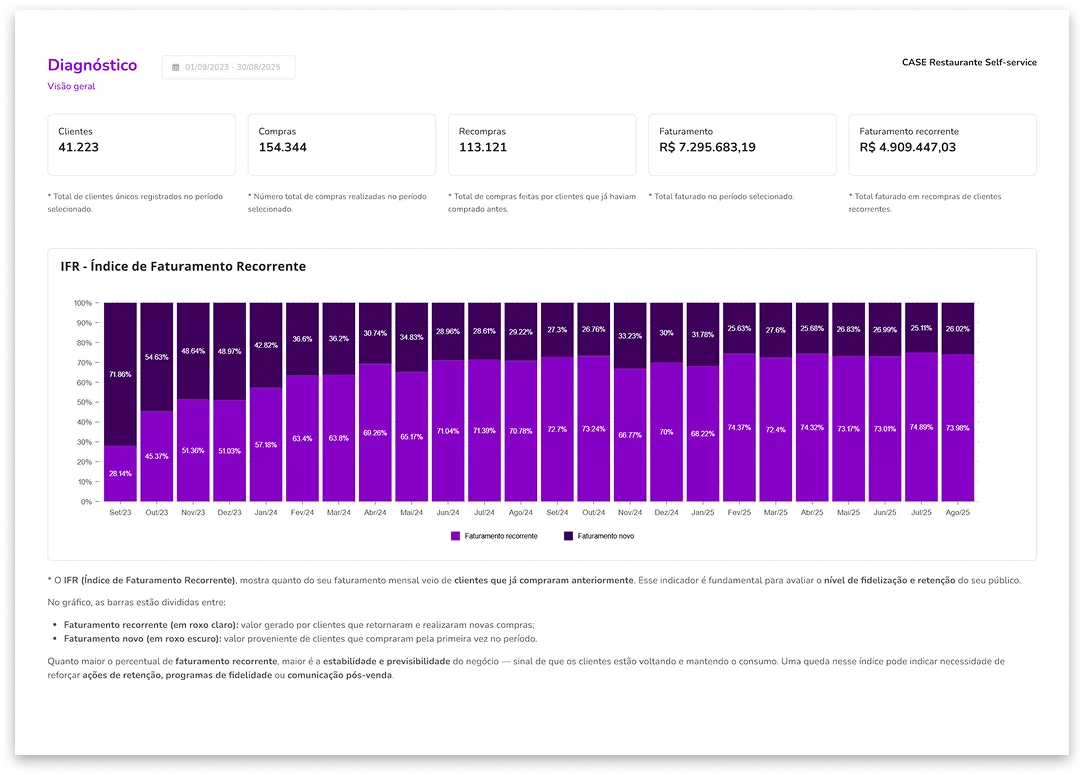Image resolution: width=1084 pixels, height=775 pixels.
Task: Open the 01/09/2023 - 30/08/2025 date range picker
Action: click(229, 67)
